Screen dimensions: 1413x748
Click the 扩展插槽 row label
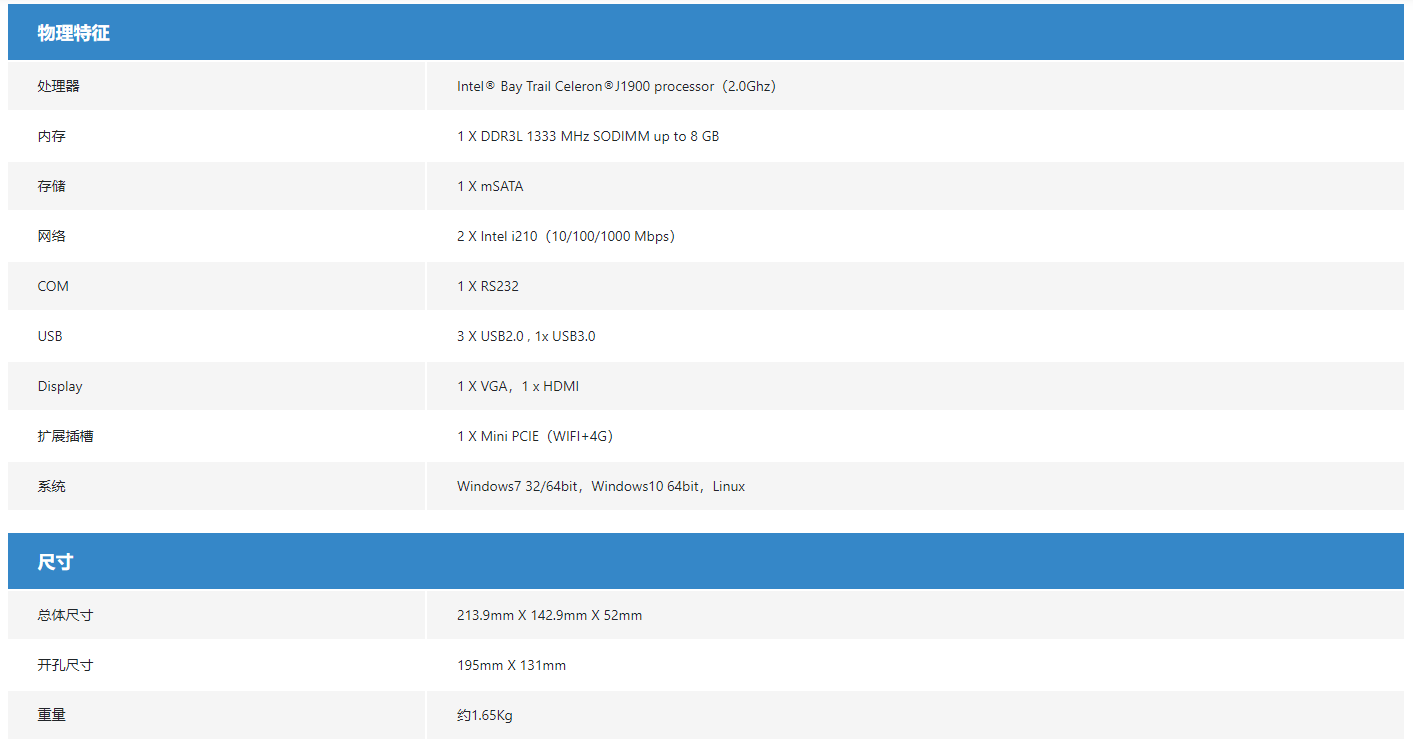(x=65, y=436)
